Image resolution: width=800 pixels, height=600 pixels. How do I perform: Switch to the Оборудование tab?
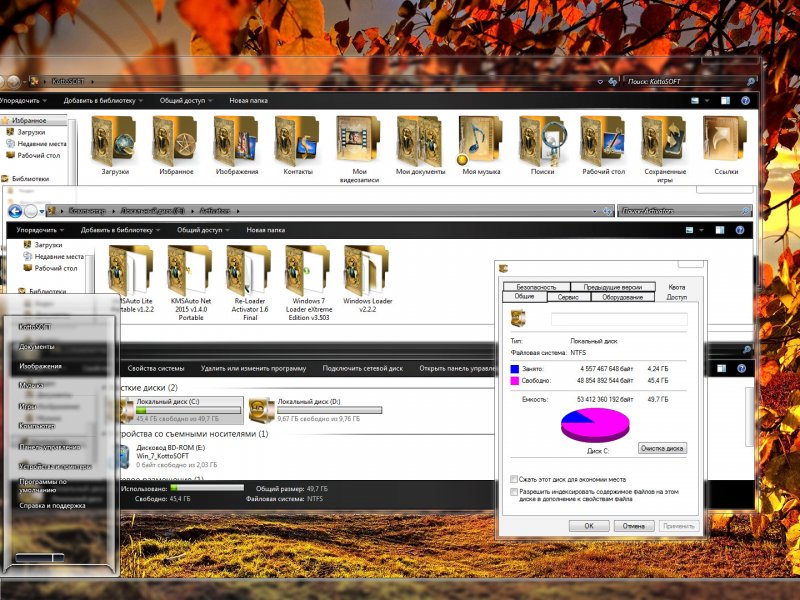622,297
